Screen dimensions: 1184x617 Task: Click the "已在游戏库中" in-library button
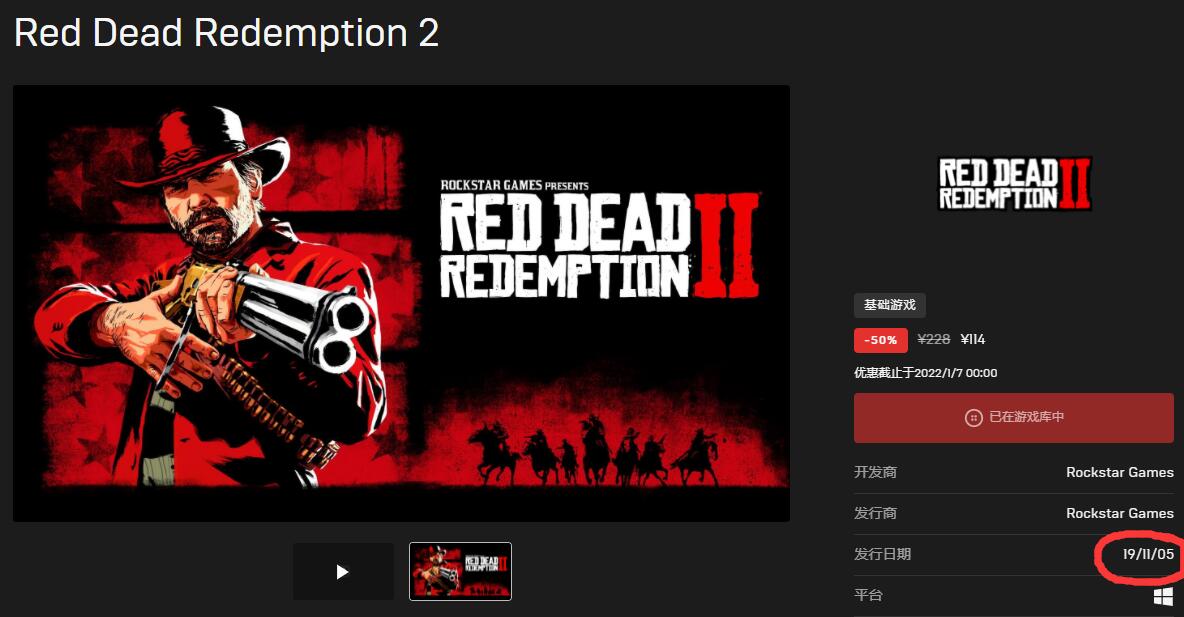[1013, 418]
